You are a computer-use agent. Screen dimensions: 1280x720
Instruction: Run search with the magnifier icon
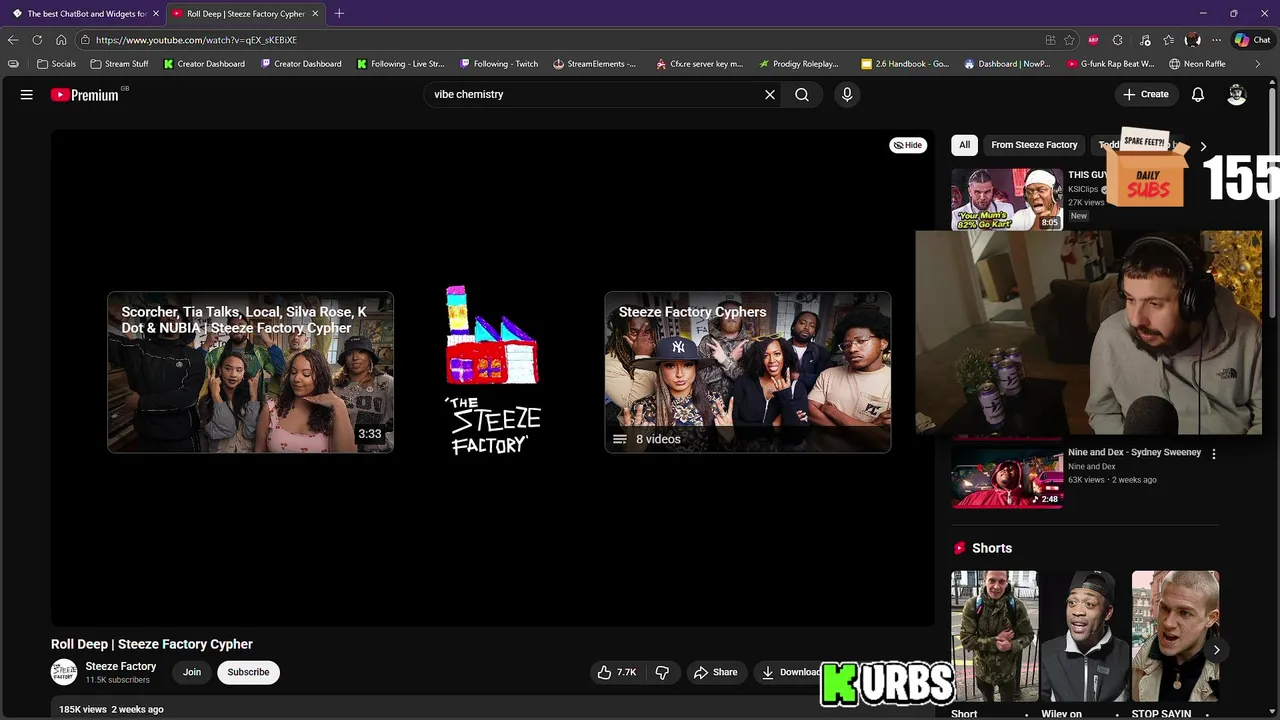802,94
